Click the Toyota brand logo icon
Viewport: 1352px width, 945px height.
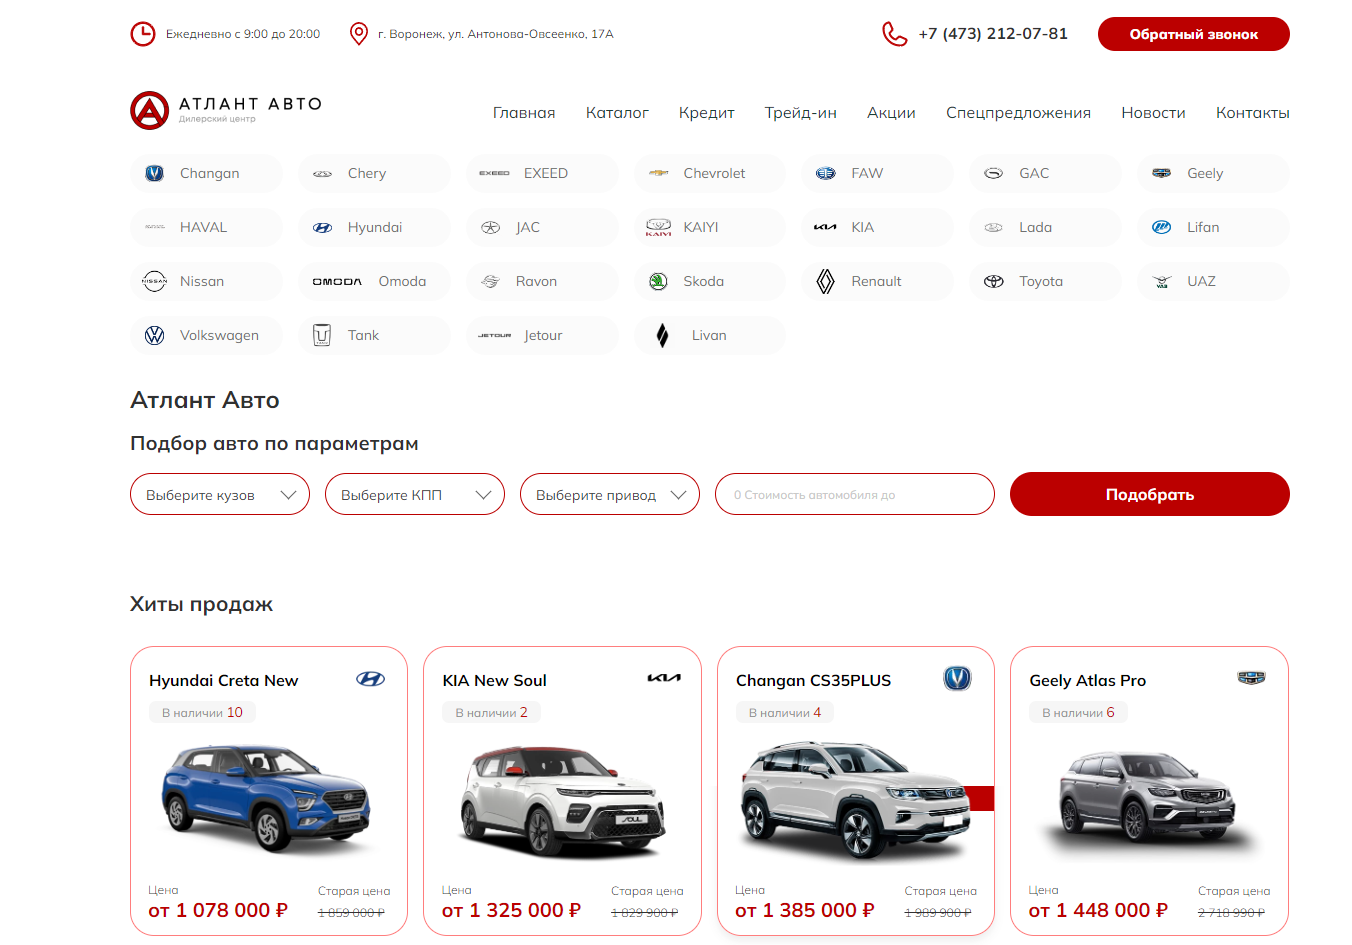[993, 281]
